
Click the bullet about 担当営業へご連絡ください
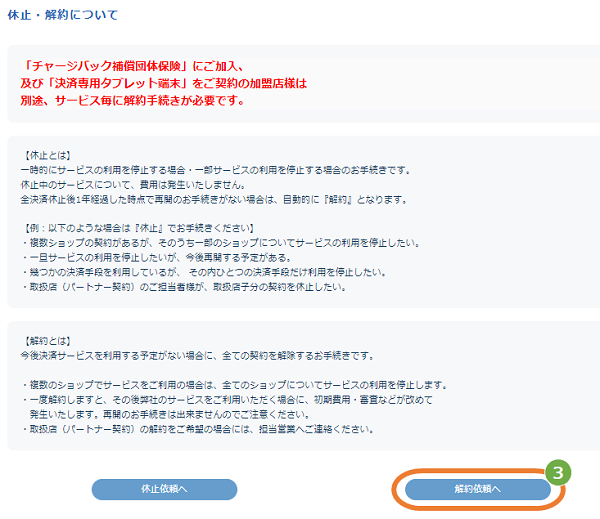(198, 429)
